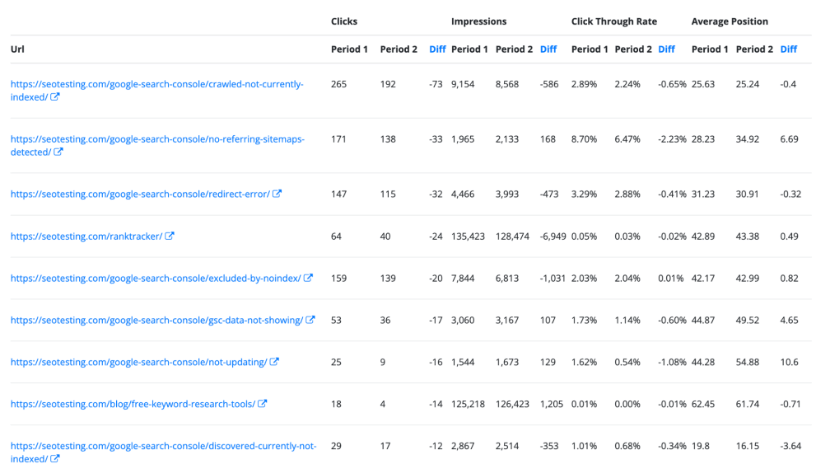Click Impressions Period 2 column header

pos(514,49)
